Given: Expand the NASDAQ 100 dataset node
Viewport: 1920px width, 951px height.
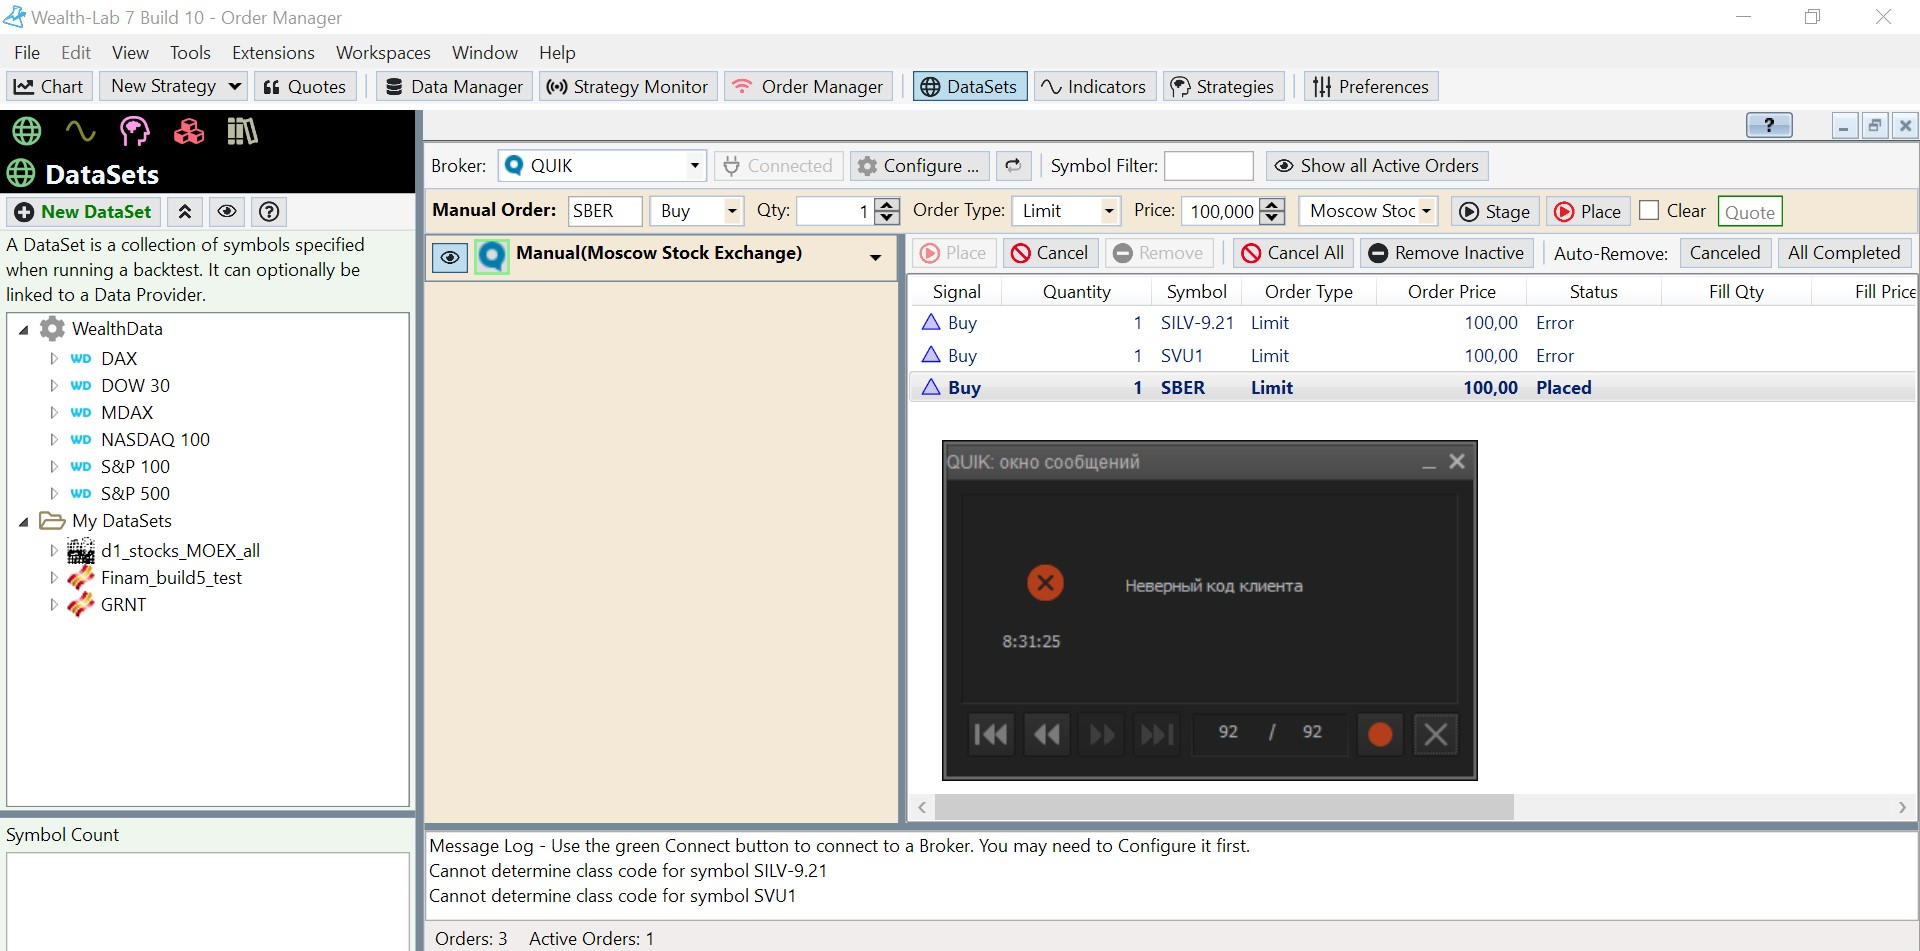Looking at the screenshot, I should click(54, 440).
